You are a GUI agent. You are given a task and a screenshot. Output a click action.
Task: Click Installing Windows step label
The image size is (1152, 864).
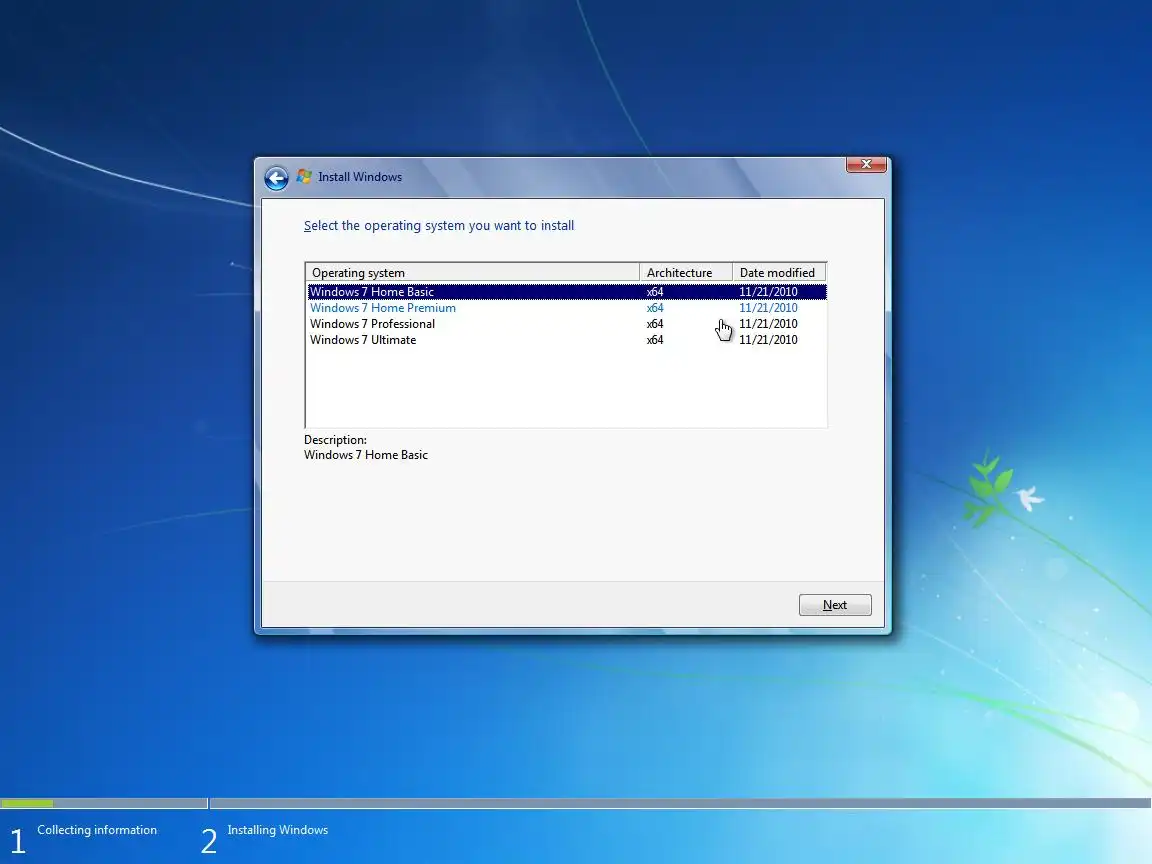click(x=278, y=830)
